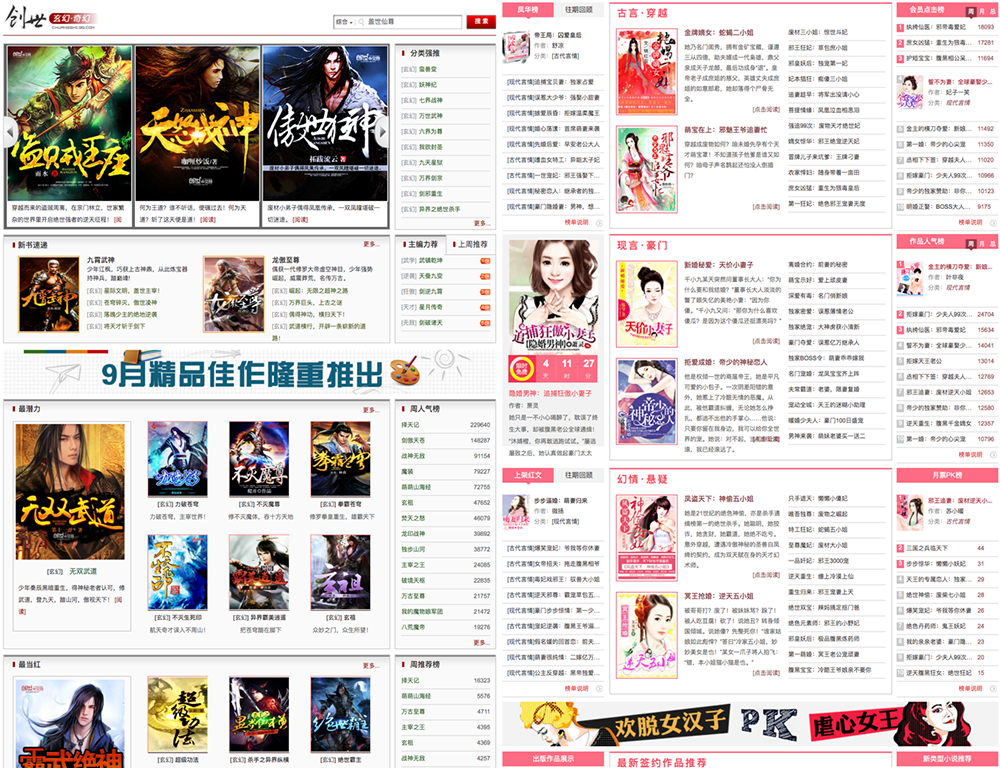The image size is (1000, 768).
Task: Open the 神偷五小姐 book cover
Action: (647, 538)
